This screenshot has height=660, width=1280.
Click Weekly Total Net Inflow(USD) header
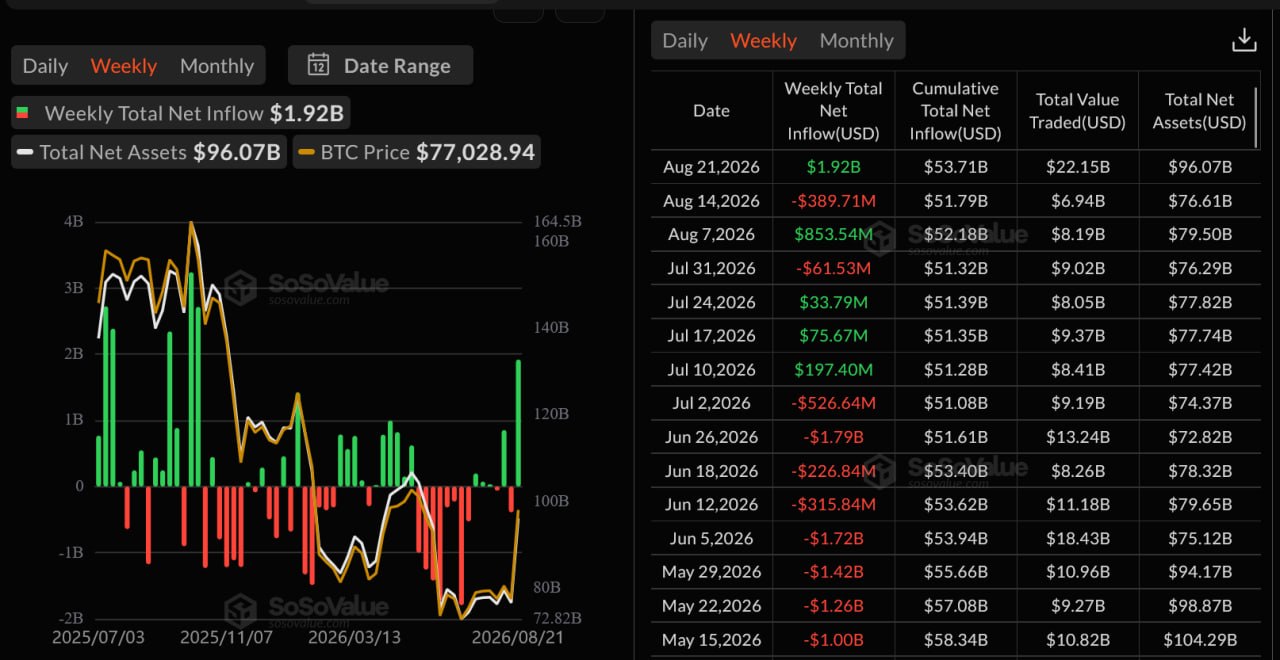coord(833,111)
